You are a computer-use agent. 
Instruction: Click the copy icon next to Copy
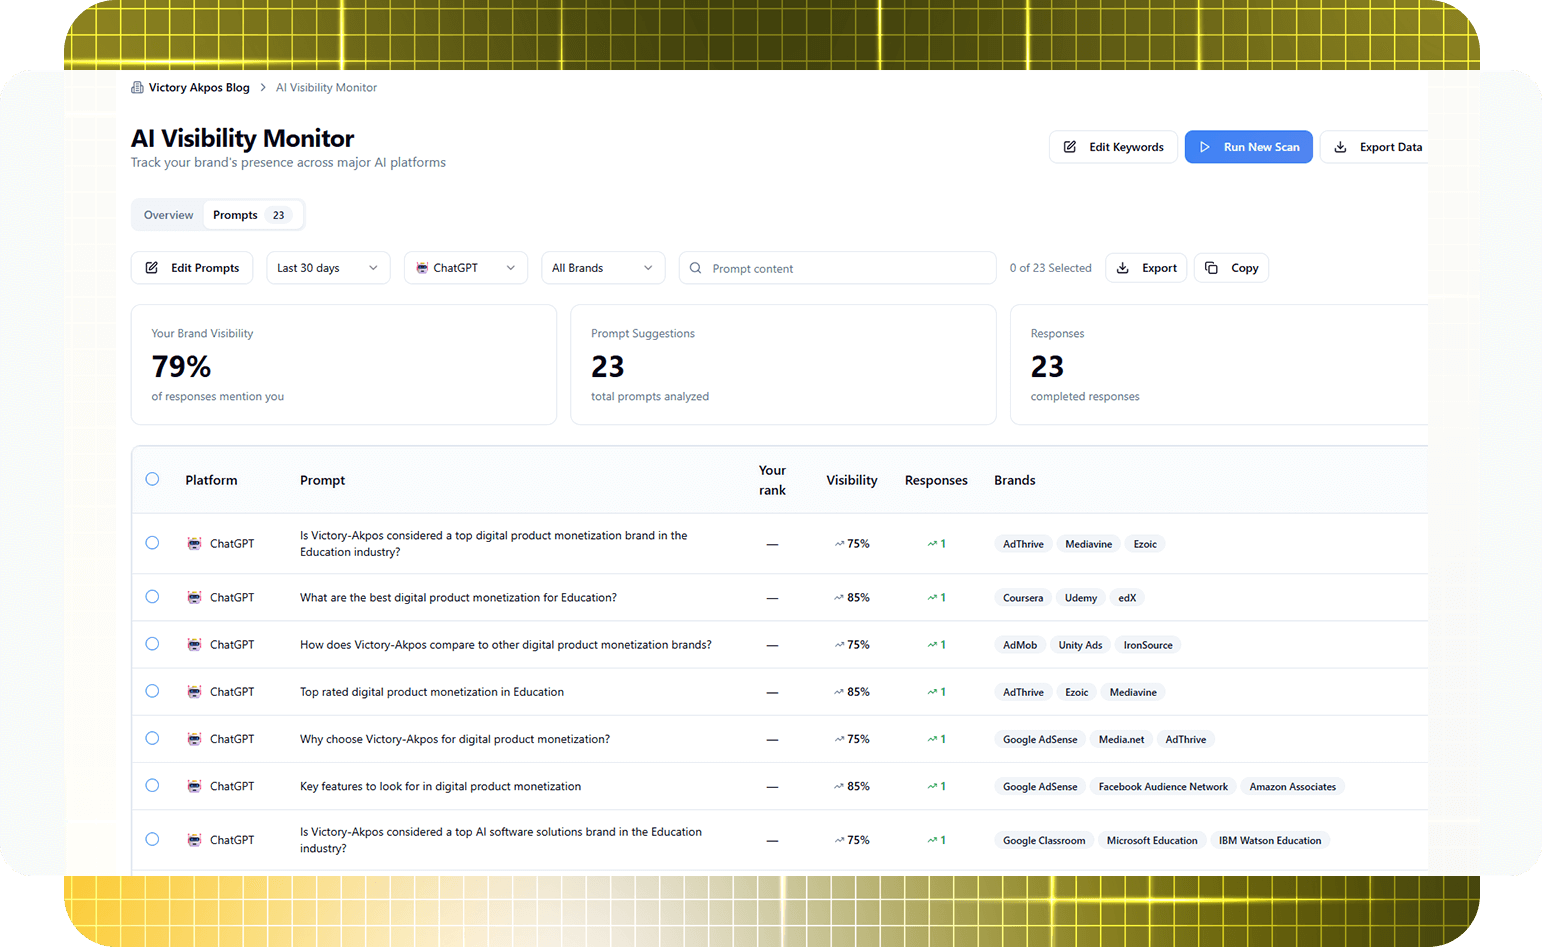[x=1211, y=268]
